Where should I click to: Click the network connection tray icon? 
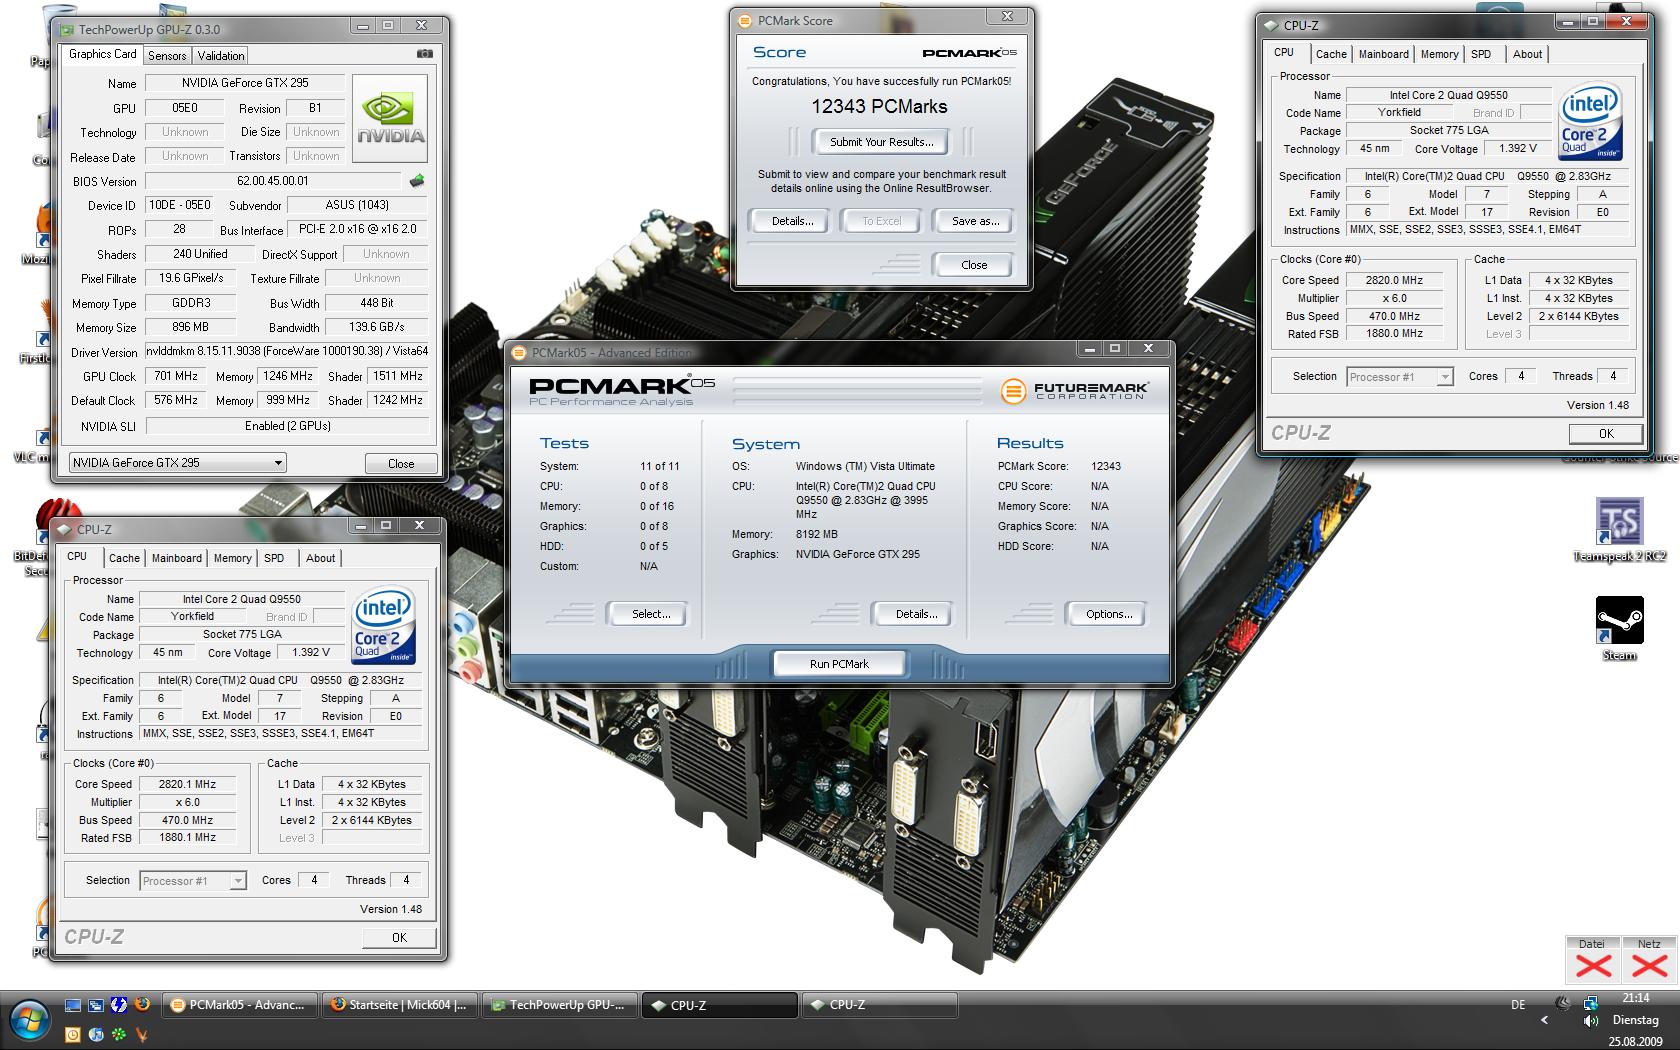[1590, 1003]
